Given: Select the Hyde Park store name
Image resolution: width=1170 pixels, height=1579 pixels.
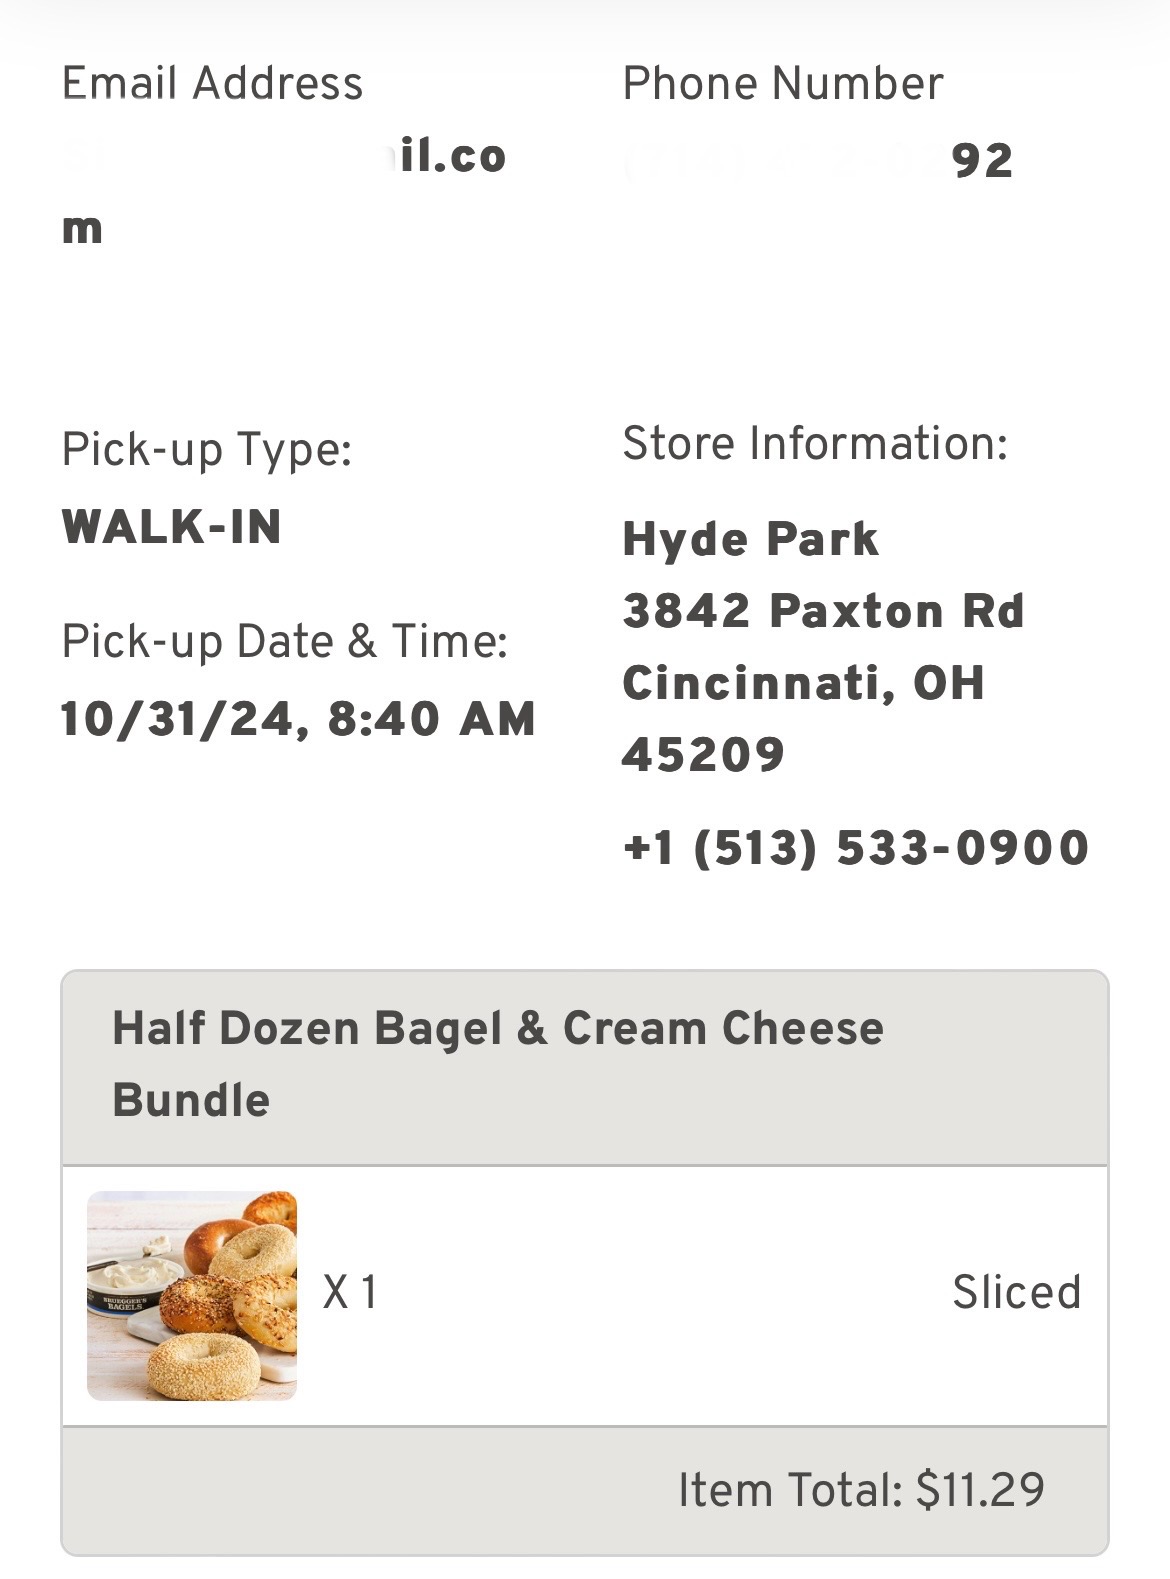Looking at the screenshot, I should coord(750,539).
